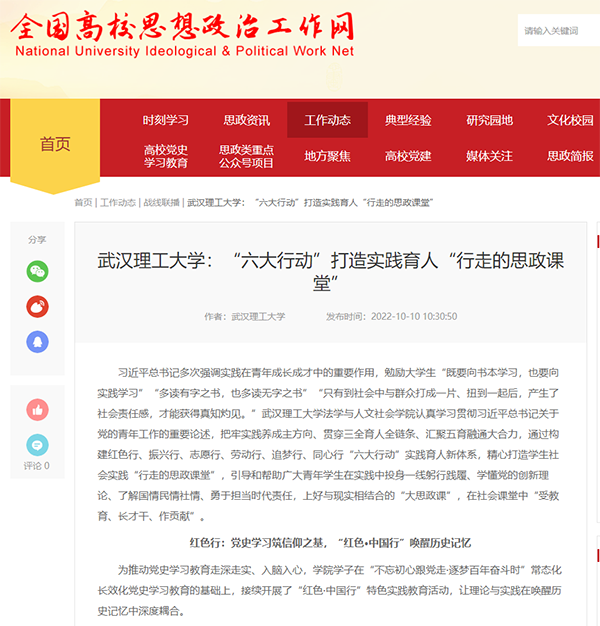Share article via WeChat icon

coord(37,271)
